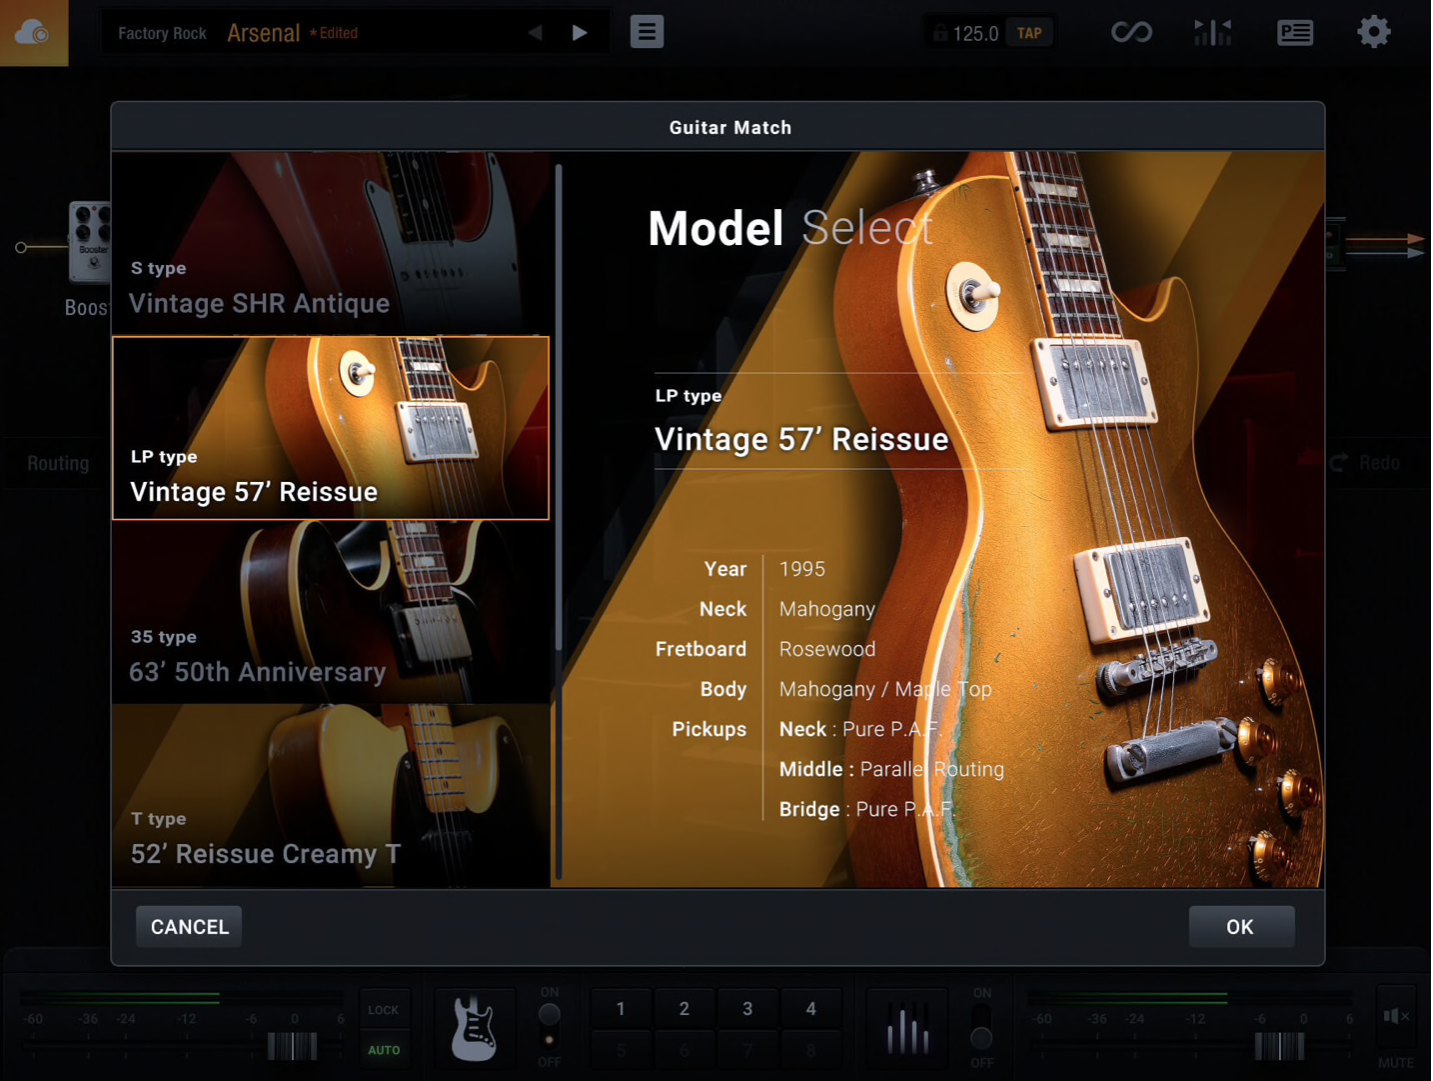
Task: Open the Settings gear
Action: pyautogui.click(x=1374, y=31)
